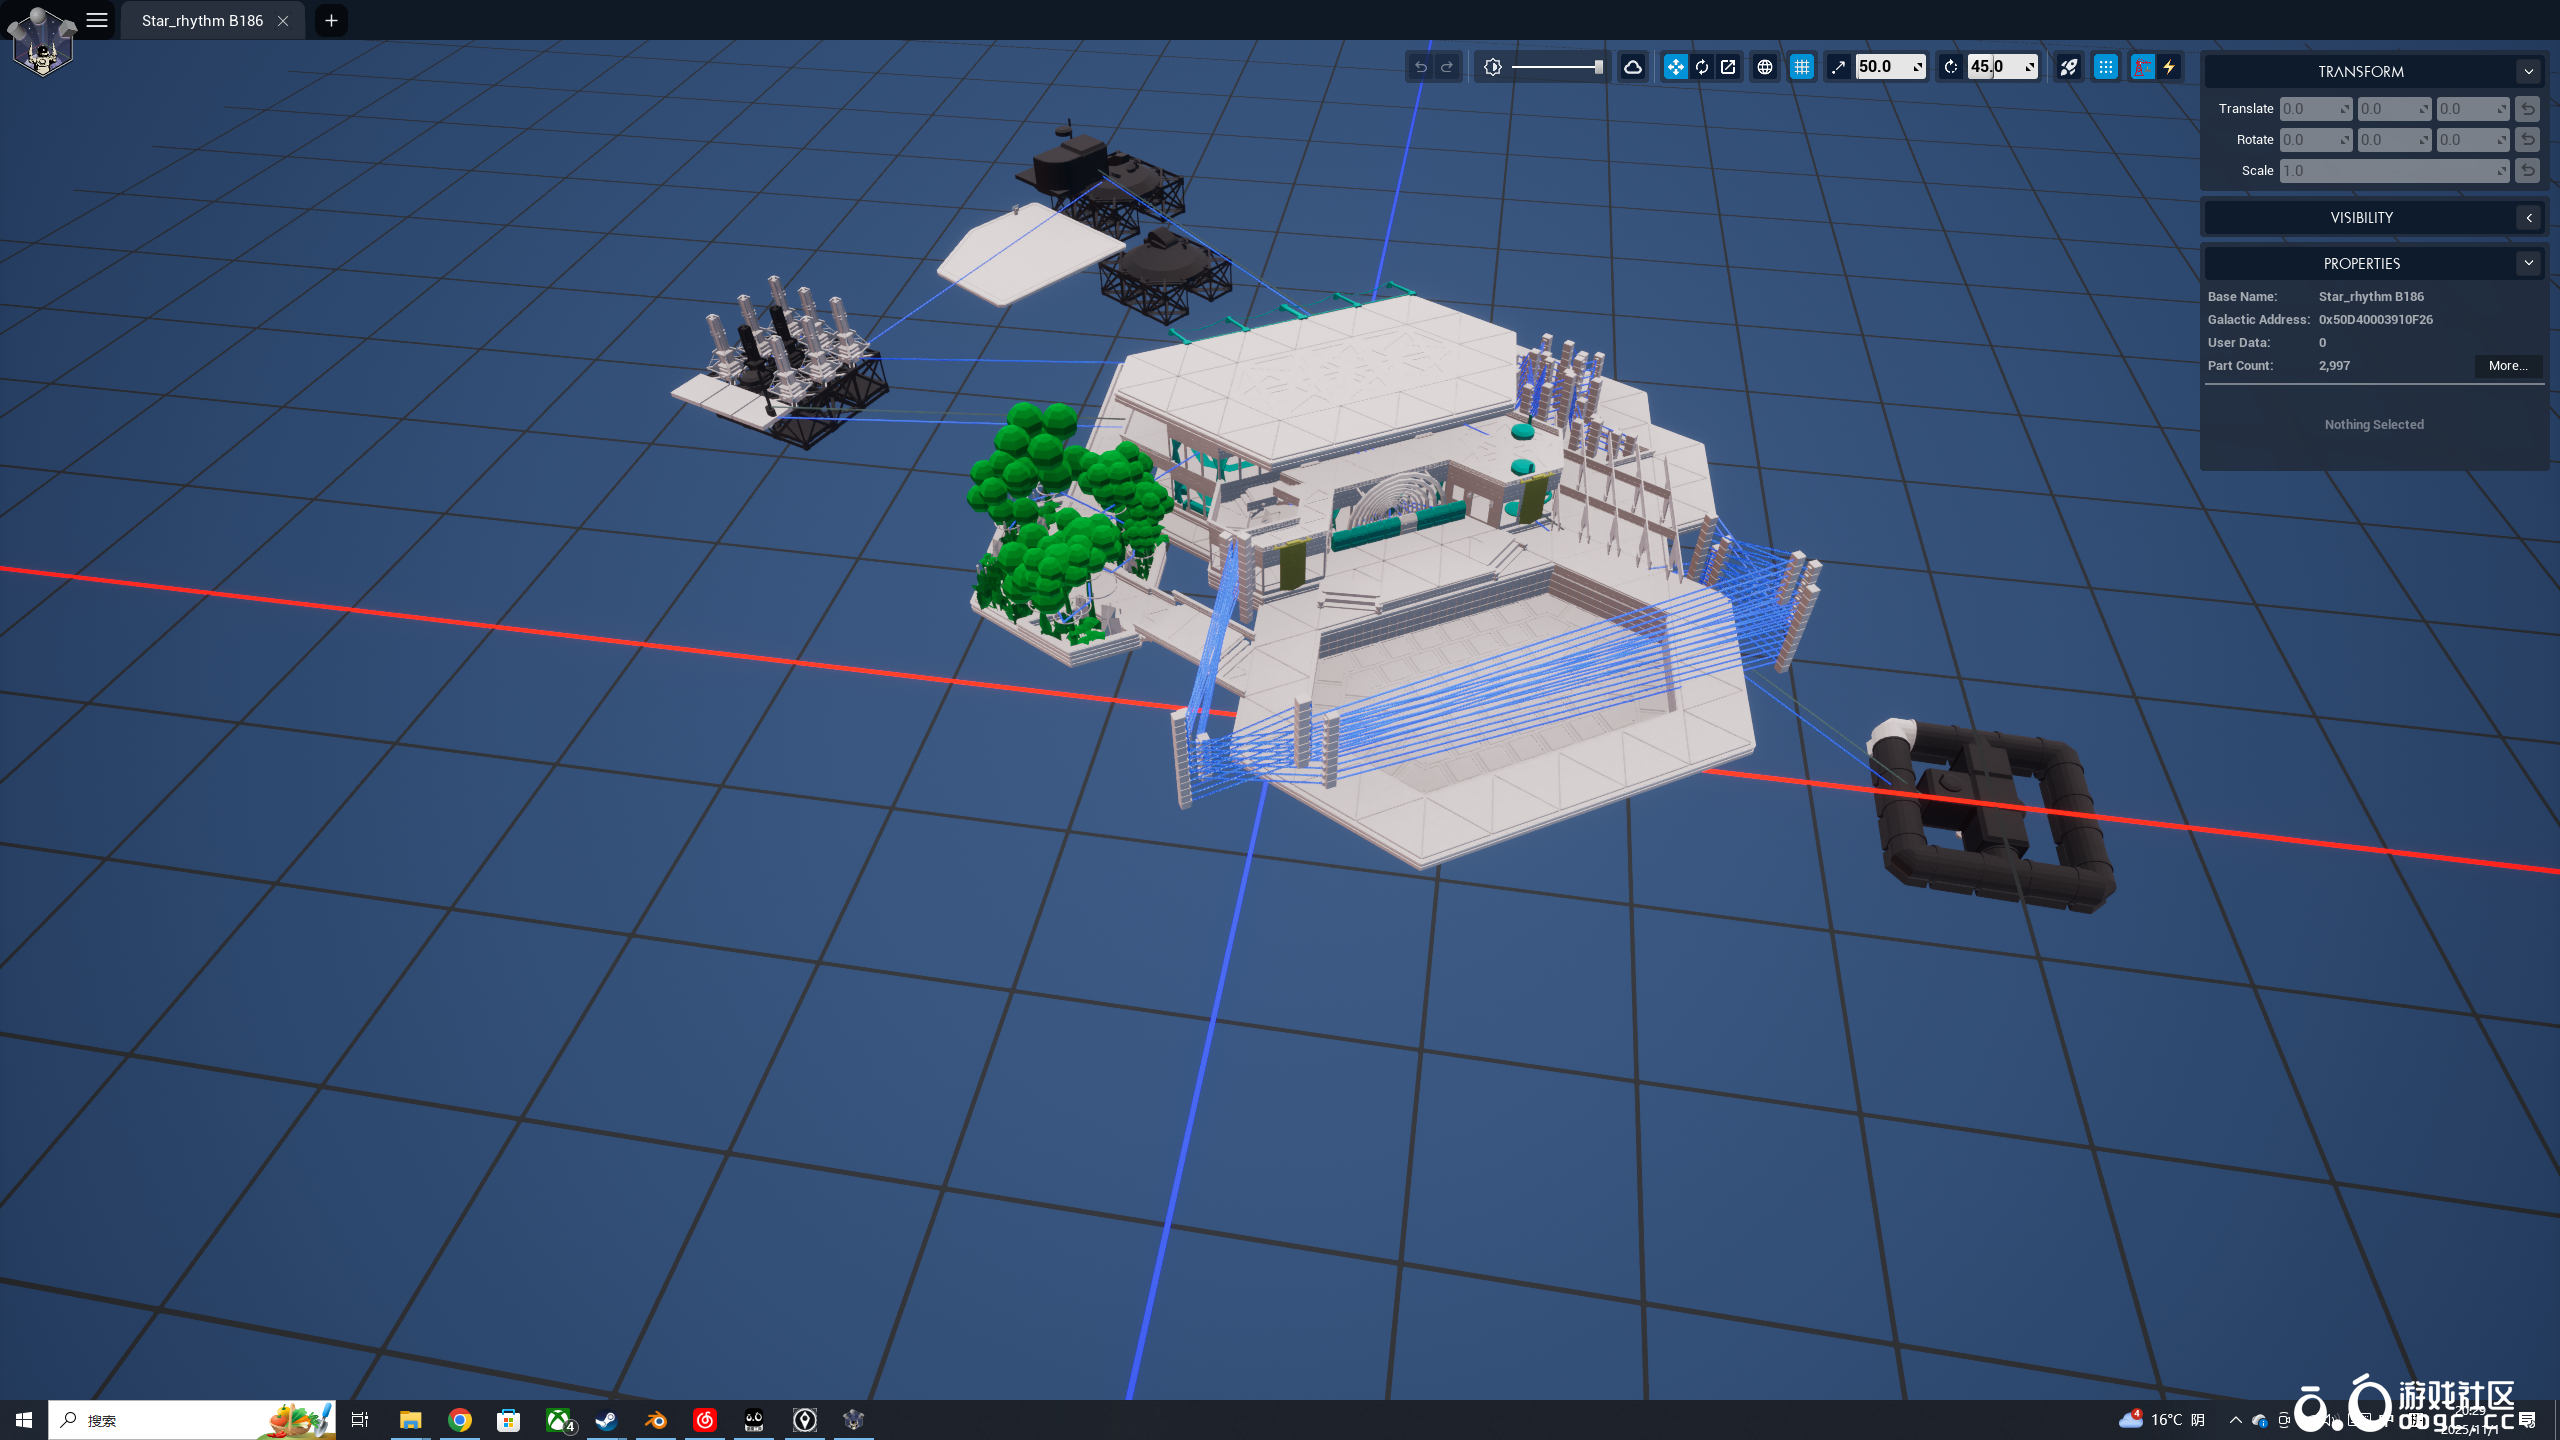Click the brightness slider handle

click(x=1598, y=67)
